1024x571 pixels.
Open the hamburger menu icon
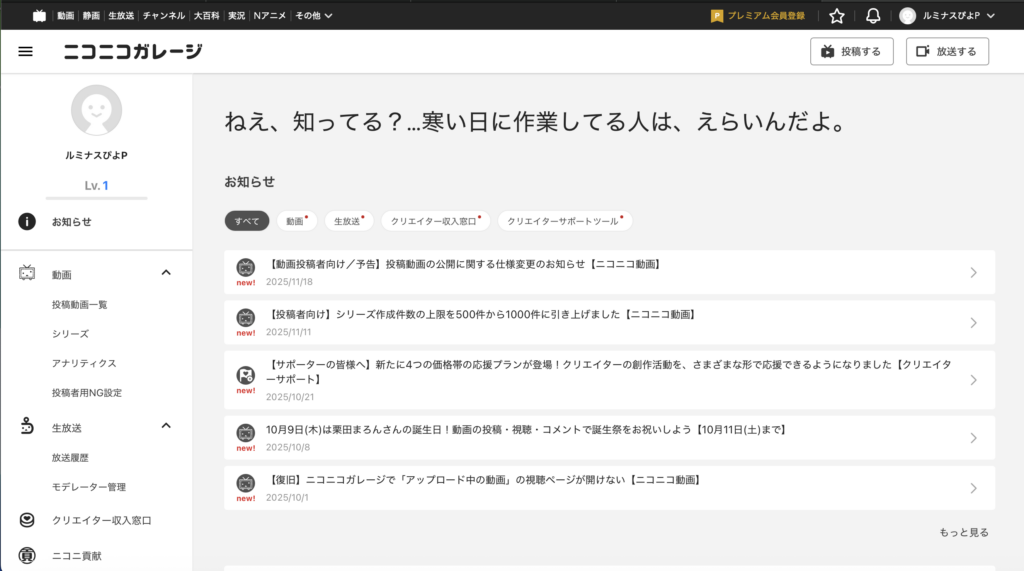tap(26, 52)
